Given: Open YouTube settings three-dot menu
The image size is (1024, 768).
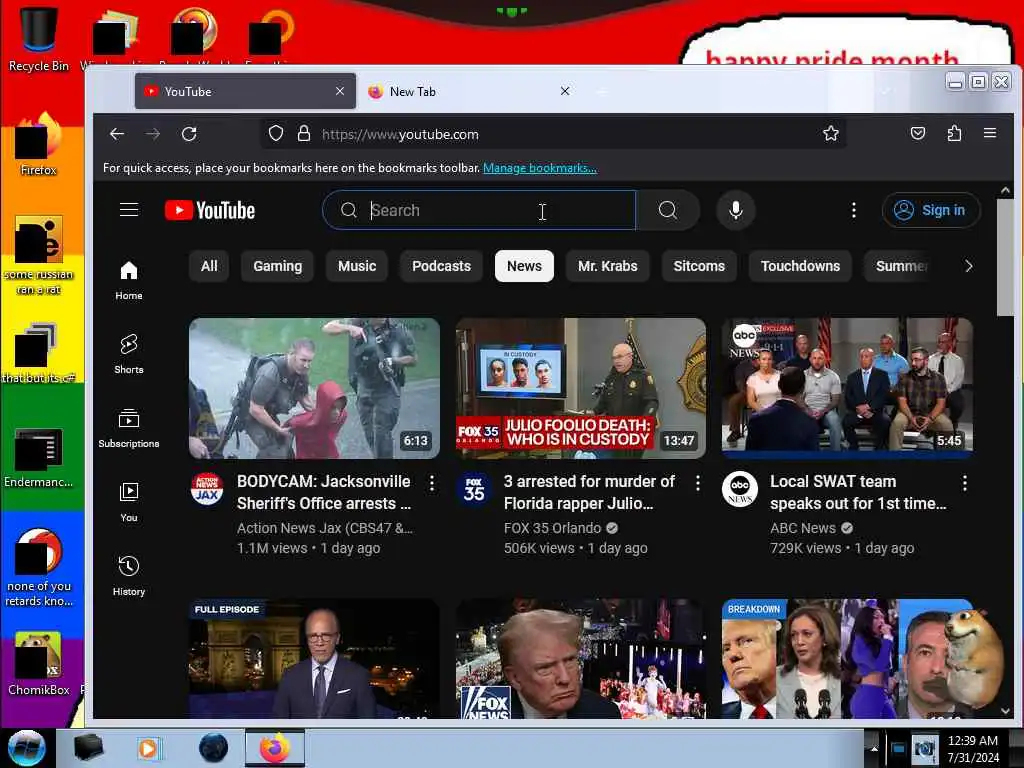Looking at the screenshot, I should (x=853, y=210).
